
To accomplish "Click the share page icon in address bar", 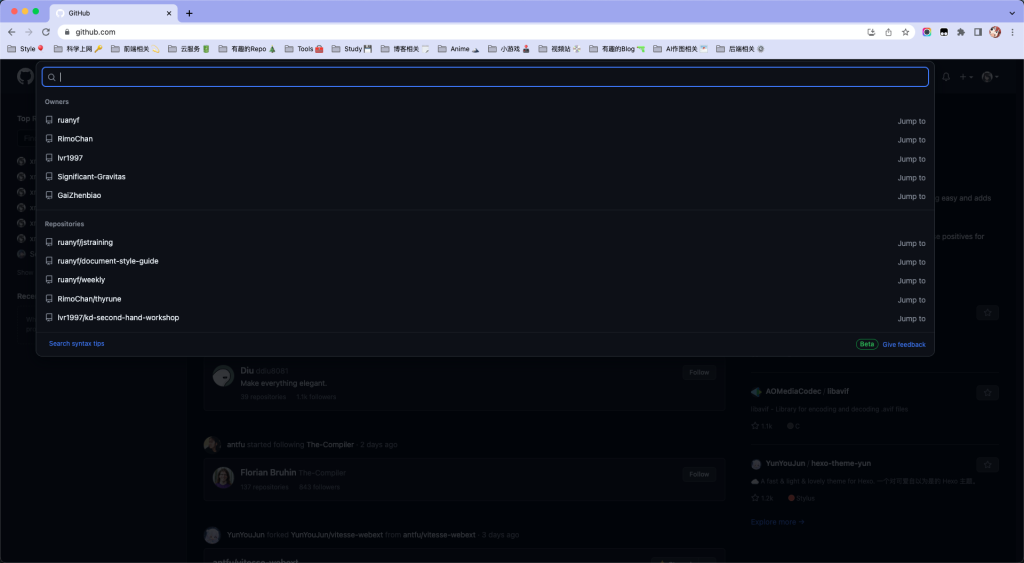I will tap(888, 32).
